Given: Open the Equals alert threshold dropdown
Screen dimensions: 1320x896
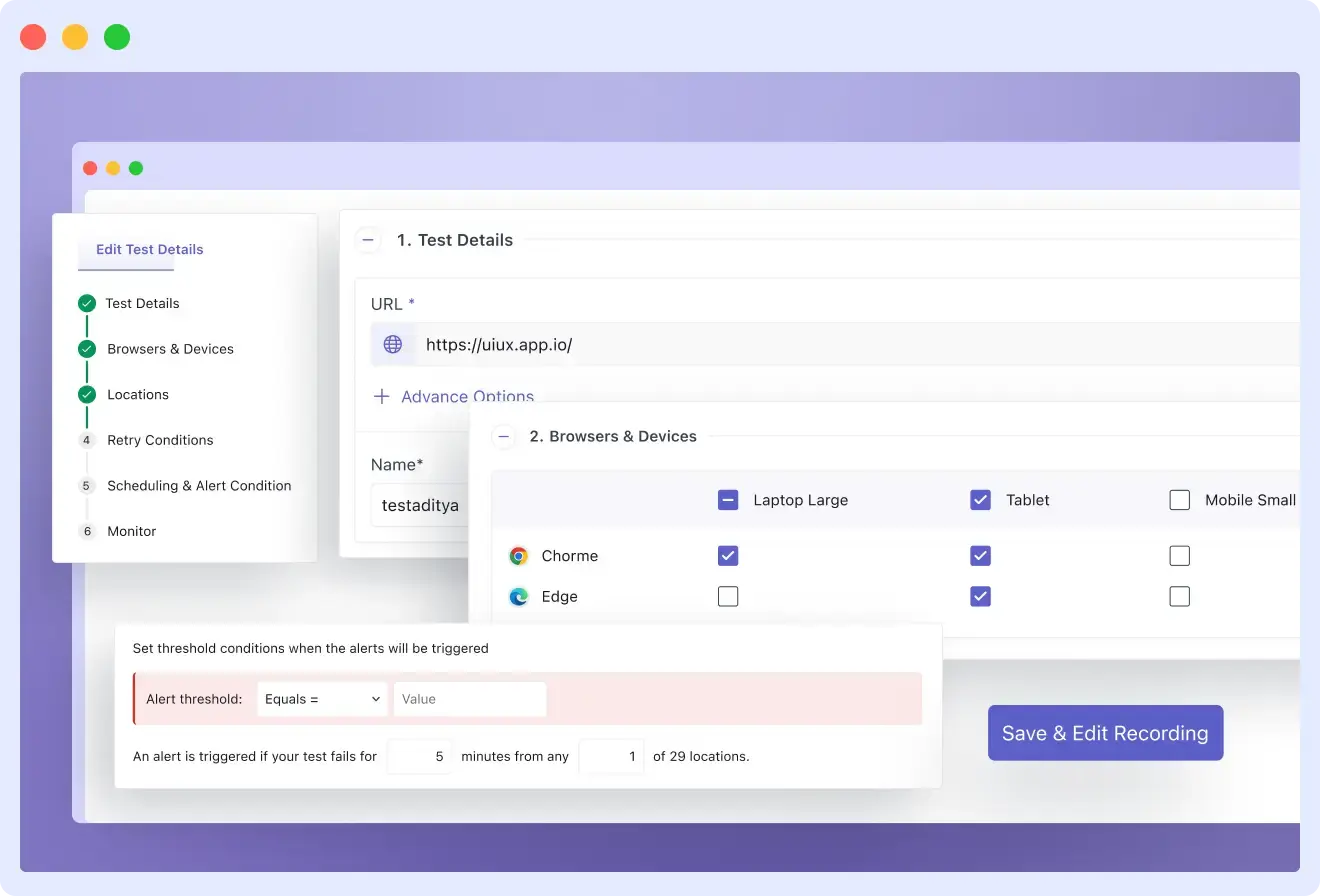Looking at the screenshot, I should click(x=322, y=699).
